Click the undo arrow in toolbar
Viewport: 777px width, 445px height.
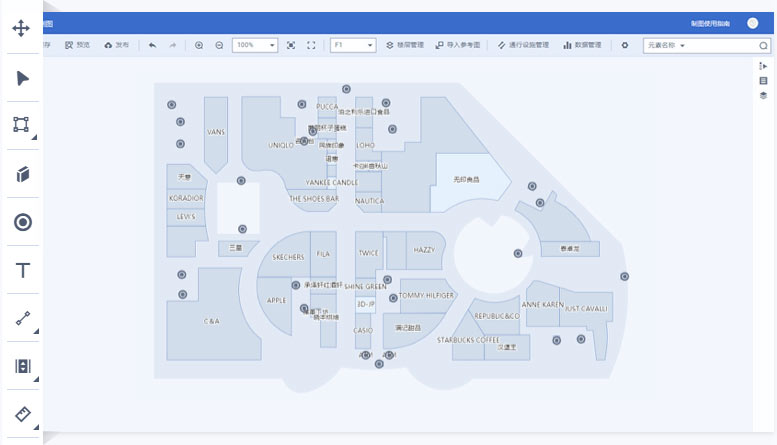pyautogui.click(x=152, y=45)
